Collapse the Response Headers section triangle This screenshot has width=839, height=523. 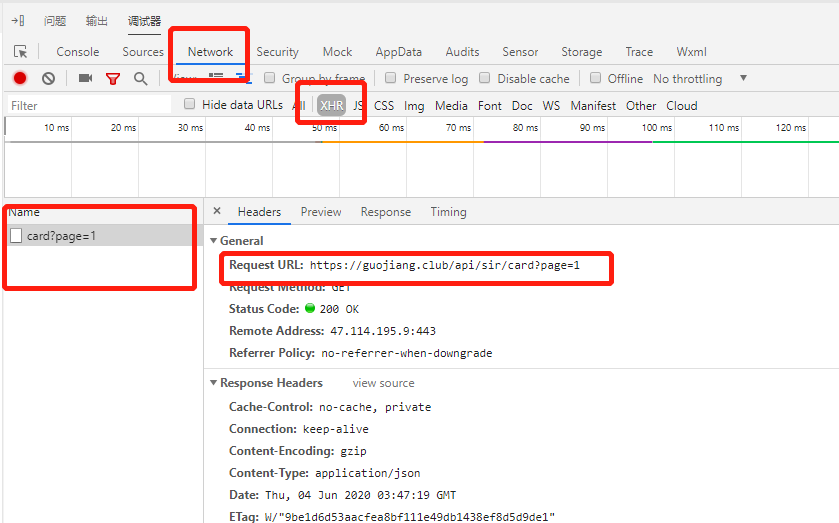pyautogui.click(x=213, y=383)
